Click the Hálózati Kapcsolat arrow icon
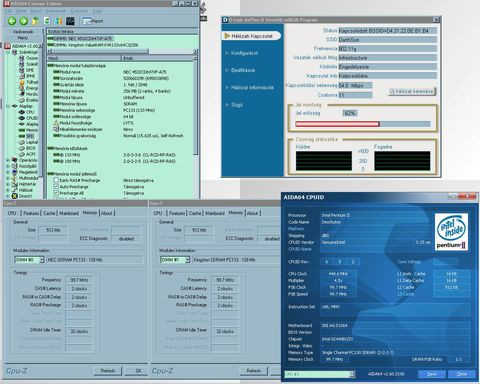This screenshot has width=480, height=384. 227,36
